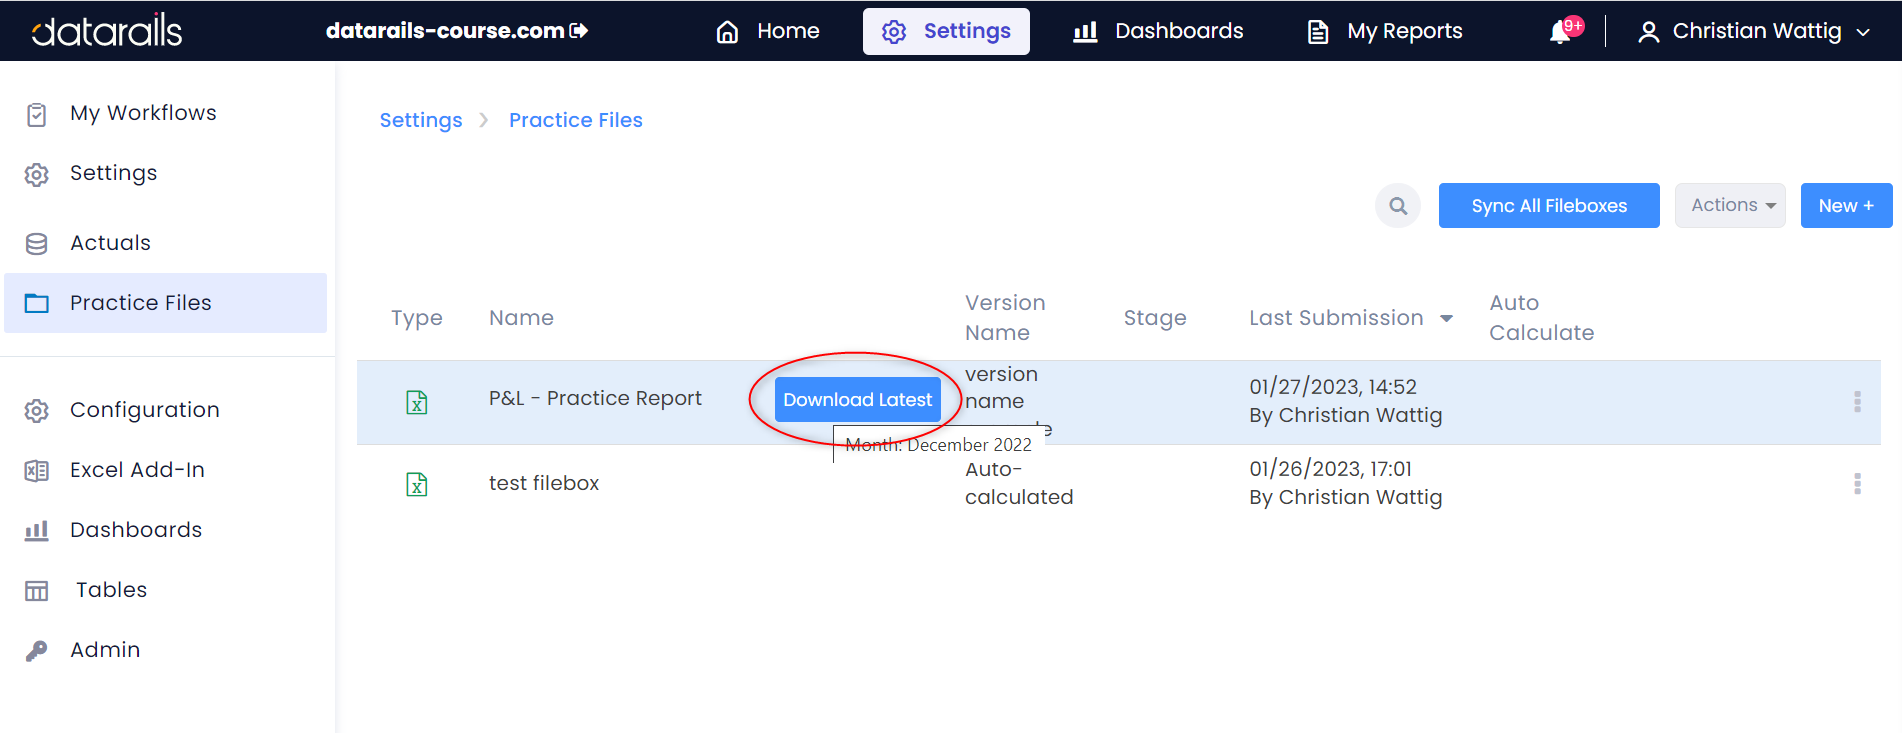Viewport: 1902px width, 733px height.
Task: Open the P&L - Practice Report file
Action: pyautogui.click(x=595, y=398)
